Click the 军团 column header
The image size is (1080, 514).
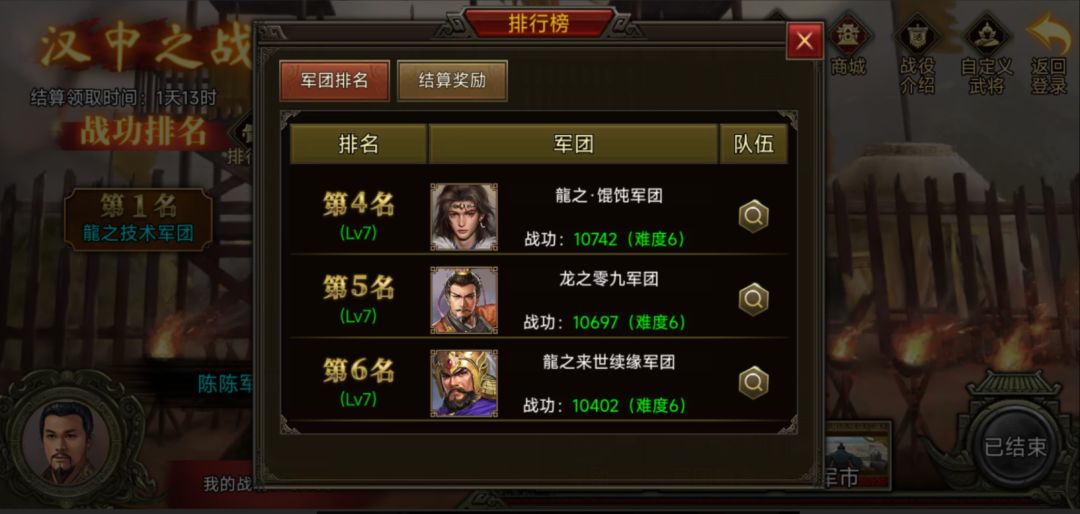[x=574, y=144]
